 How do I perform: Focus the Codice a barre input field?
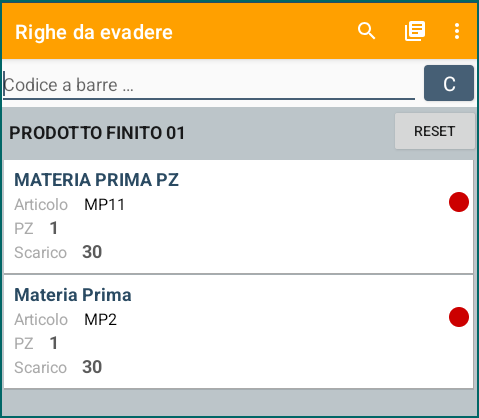(x=209, y=85)
